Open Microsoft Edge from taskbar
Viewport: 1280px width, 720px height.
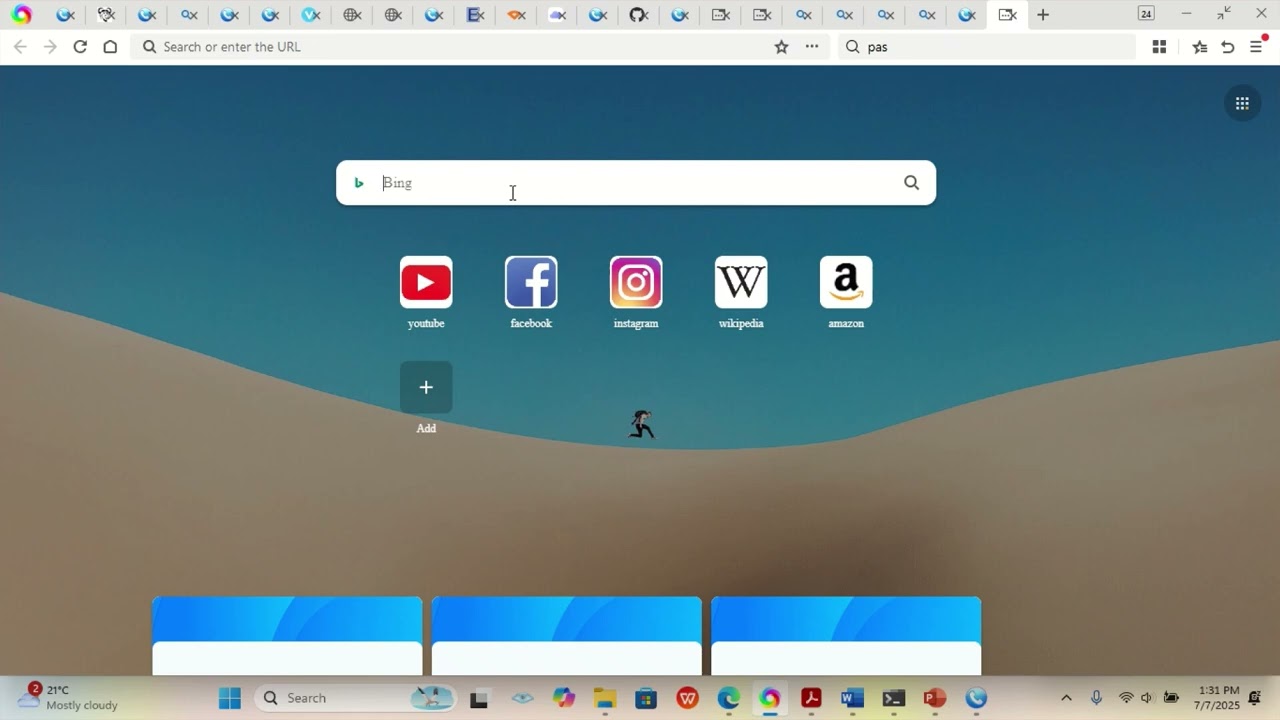(x=728, y=698)
